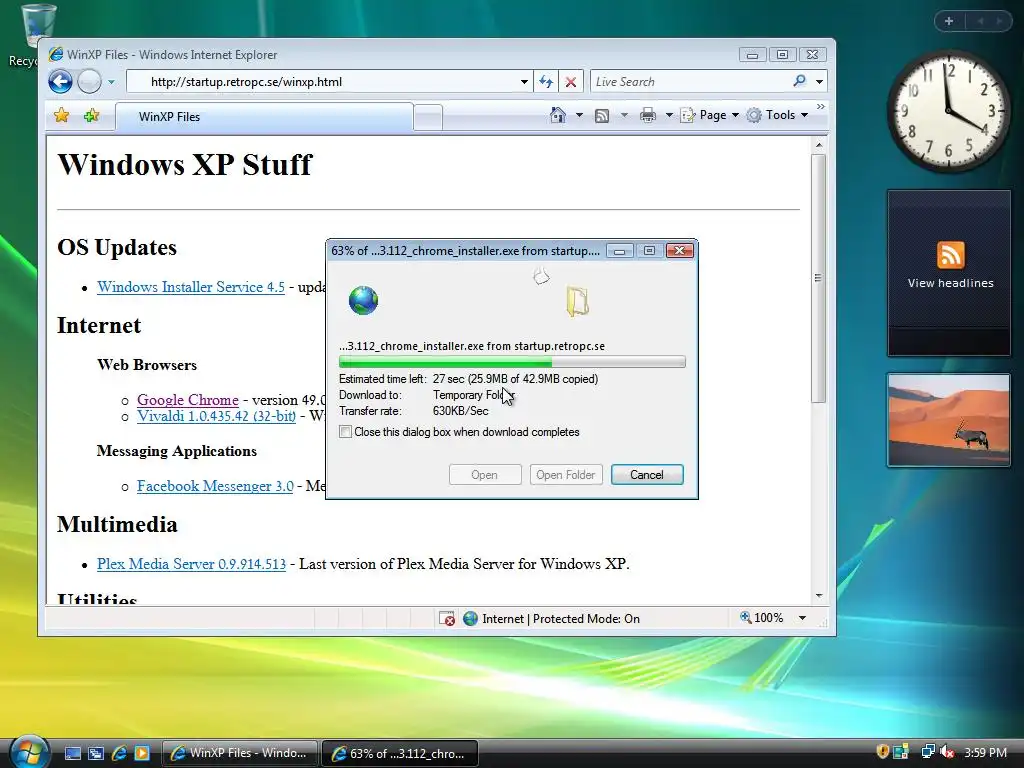Click the green download progress bar

pos(512,362)
